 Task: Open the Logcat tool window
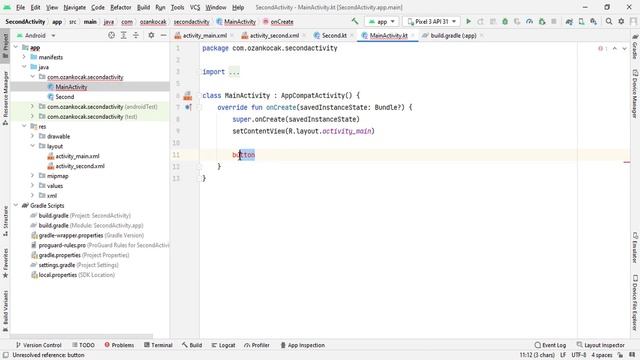coord(223,345)
